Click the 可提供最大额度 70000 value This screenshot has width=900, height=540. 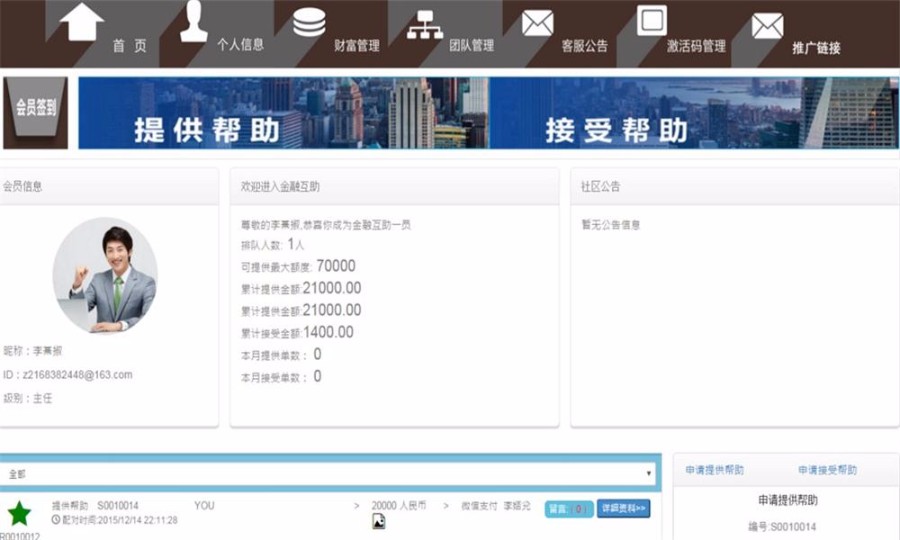pyautogui.click(x=336, y=266)
